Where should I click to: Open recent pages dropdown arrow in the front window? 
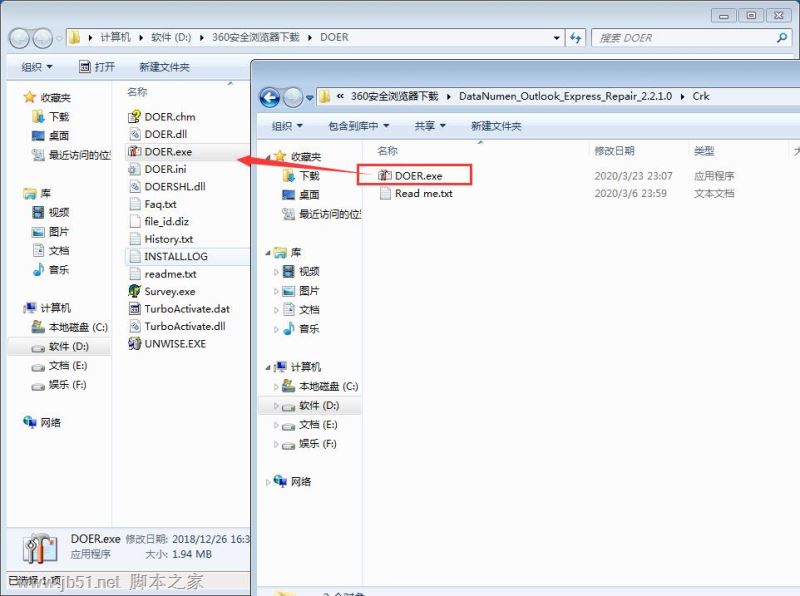[310, 97]
